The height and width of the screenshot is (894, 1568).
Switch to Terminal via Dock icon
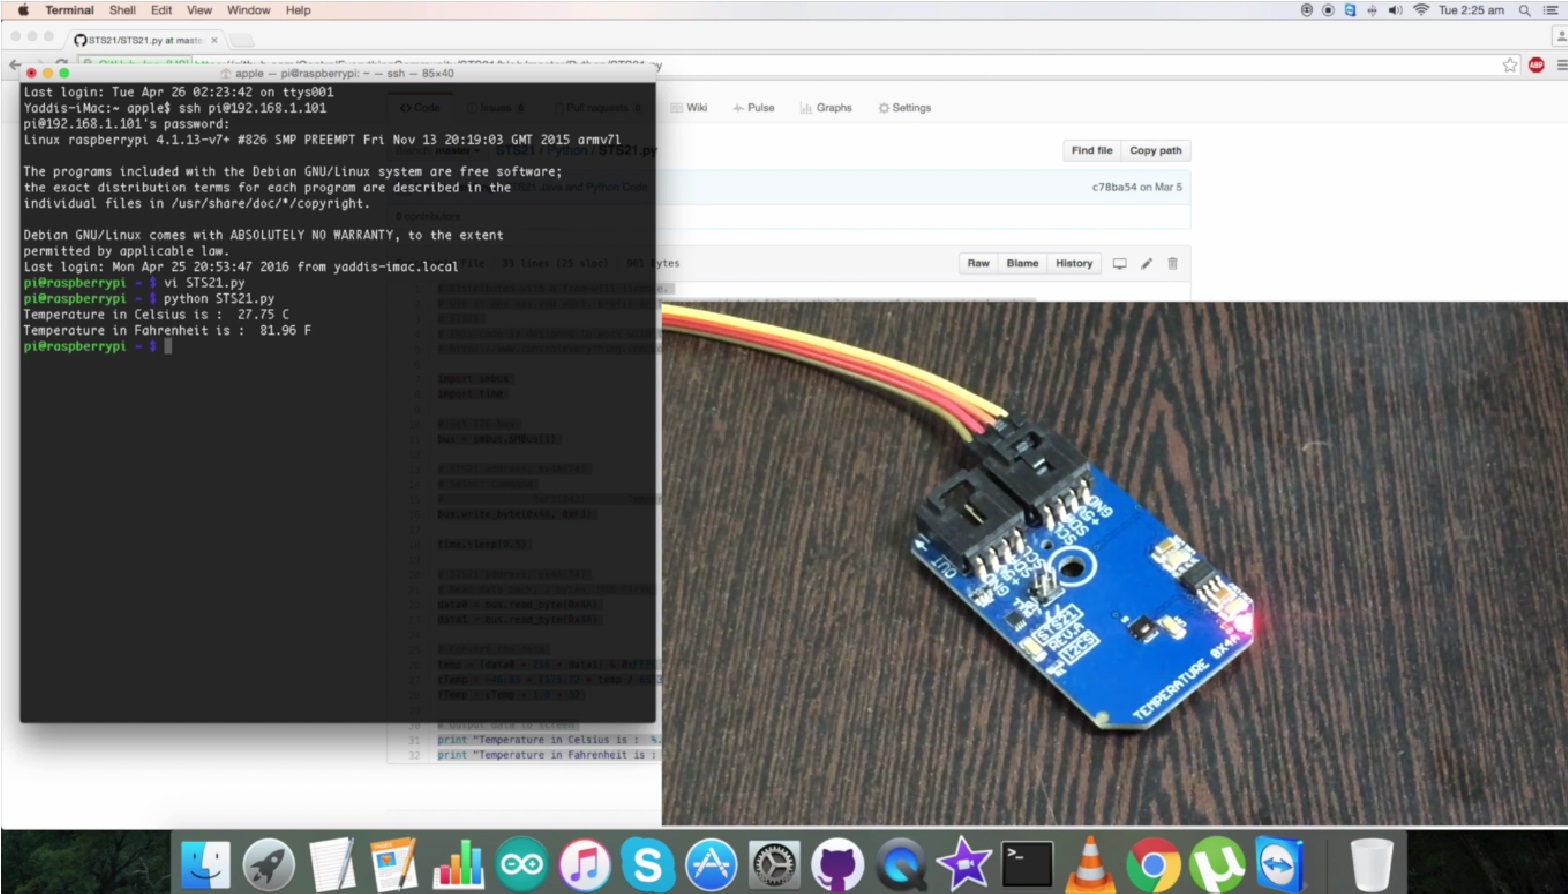1027,865
